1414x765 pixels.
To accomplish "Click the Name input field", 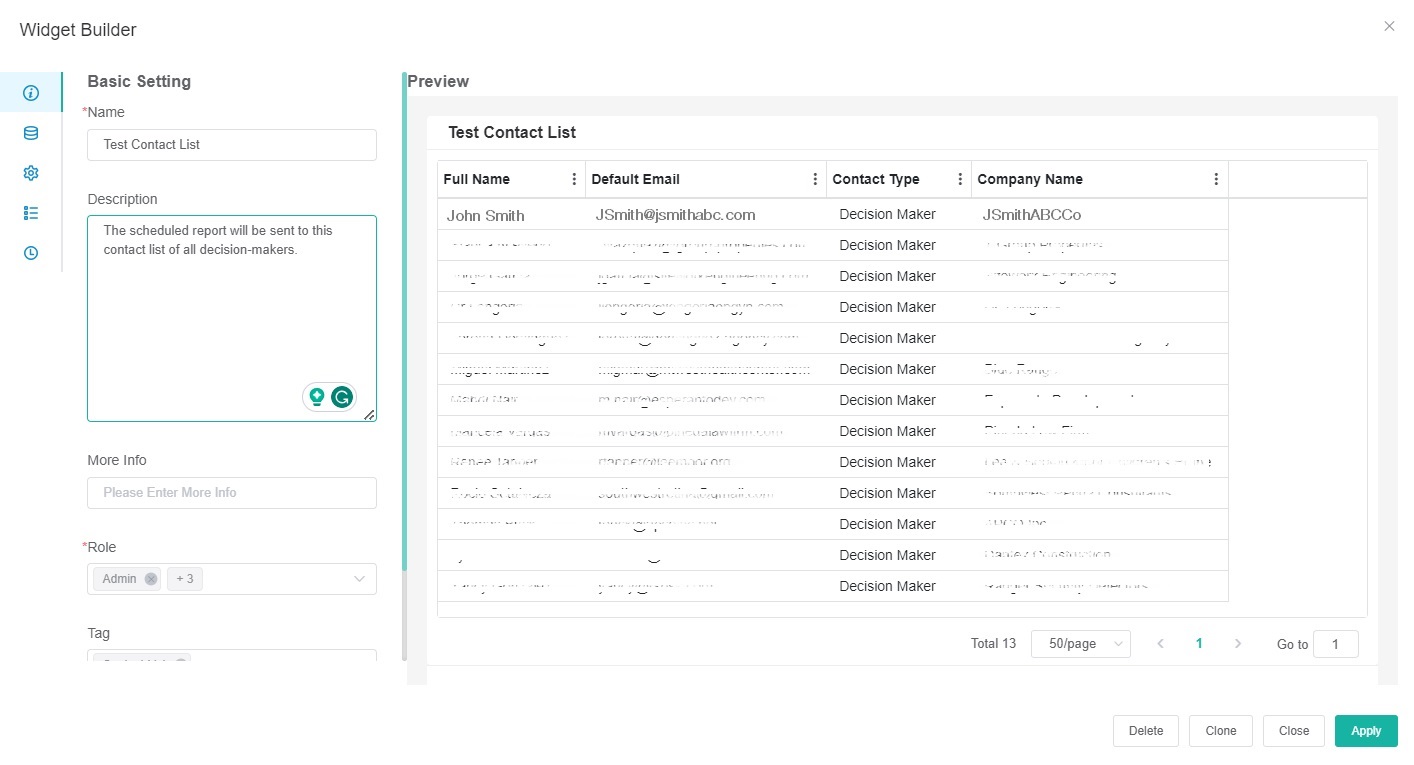I will (232, 145).
